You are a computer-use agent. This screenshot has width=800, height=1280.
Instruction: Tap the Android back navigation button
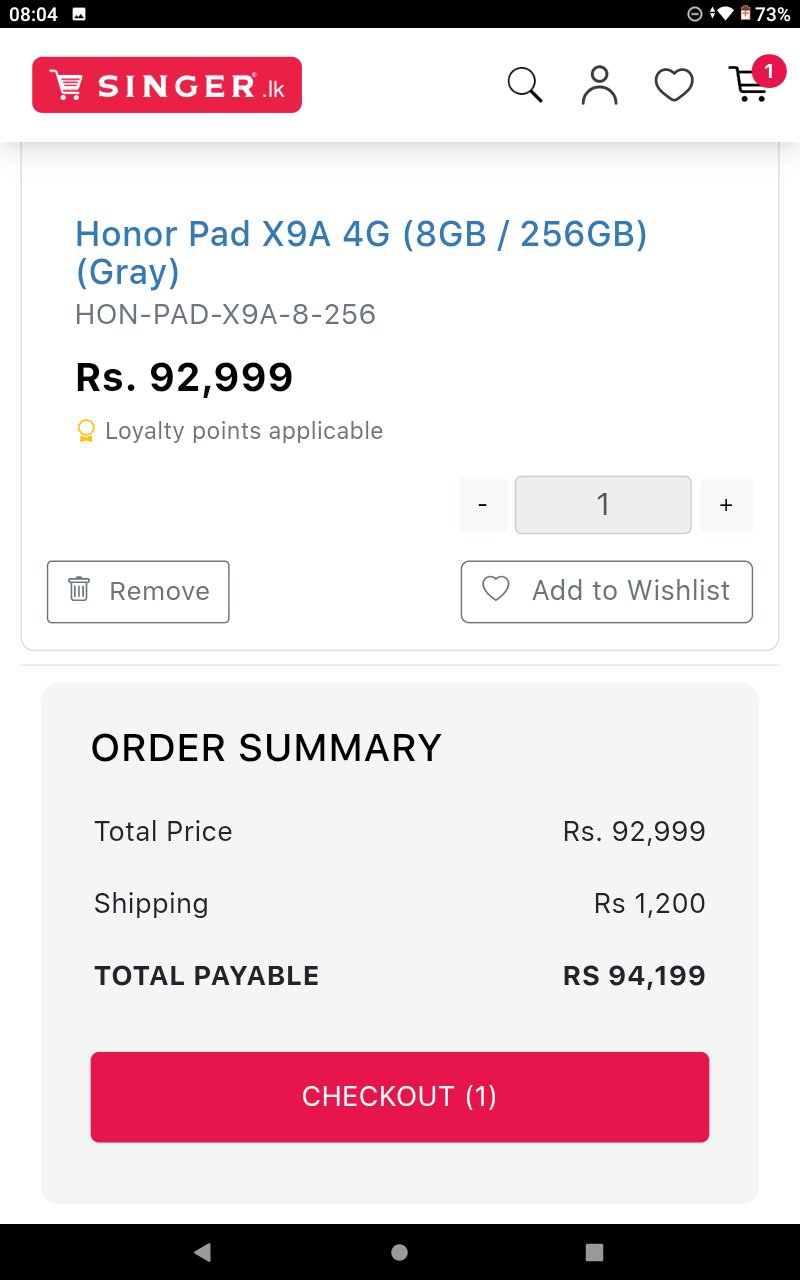(203, 1252)
